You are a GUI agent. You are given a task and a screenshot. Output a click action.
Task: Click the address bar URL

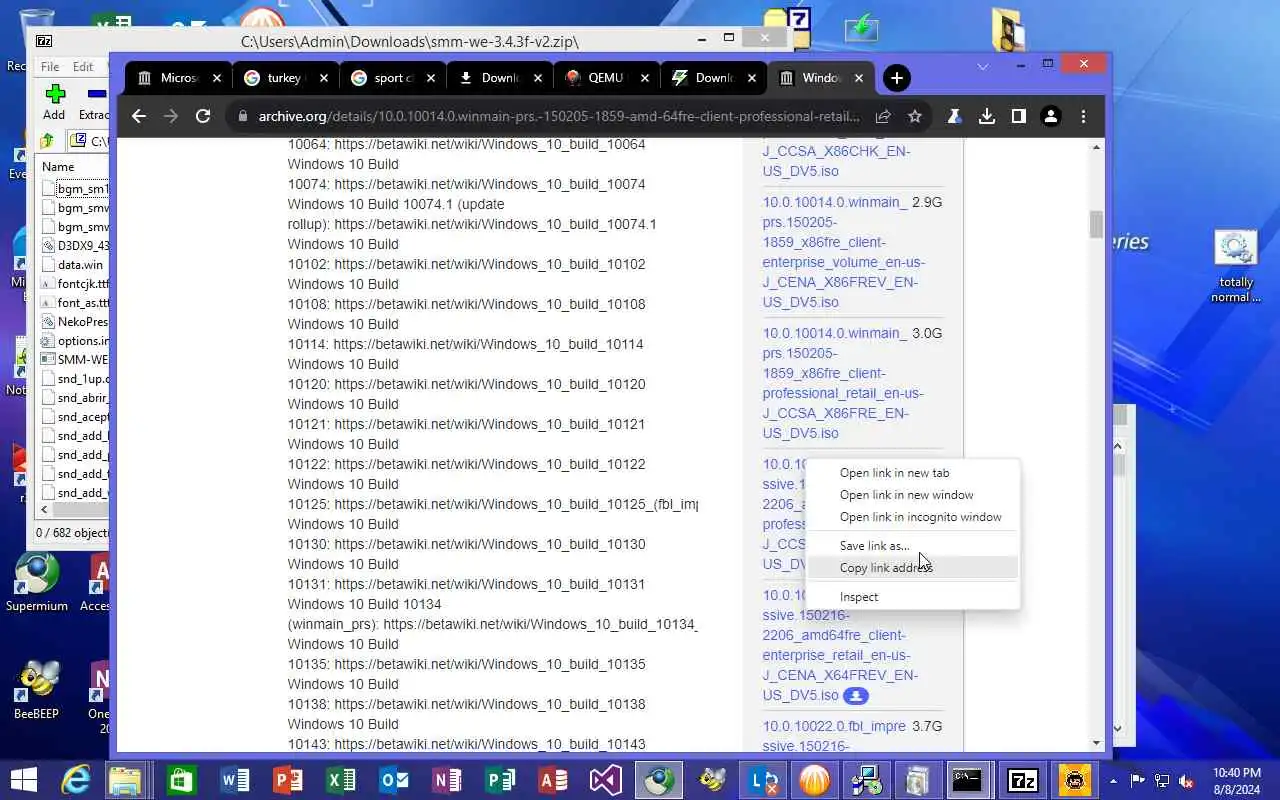[x=559, y=116]
